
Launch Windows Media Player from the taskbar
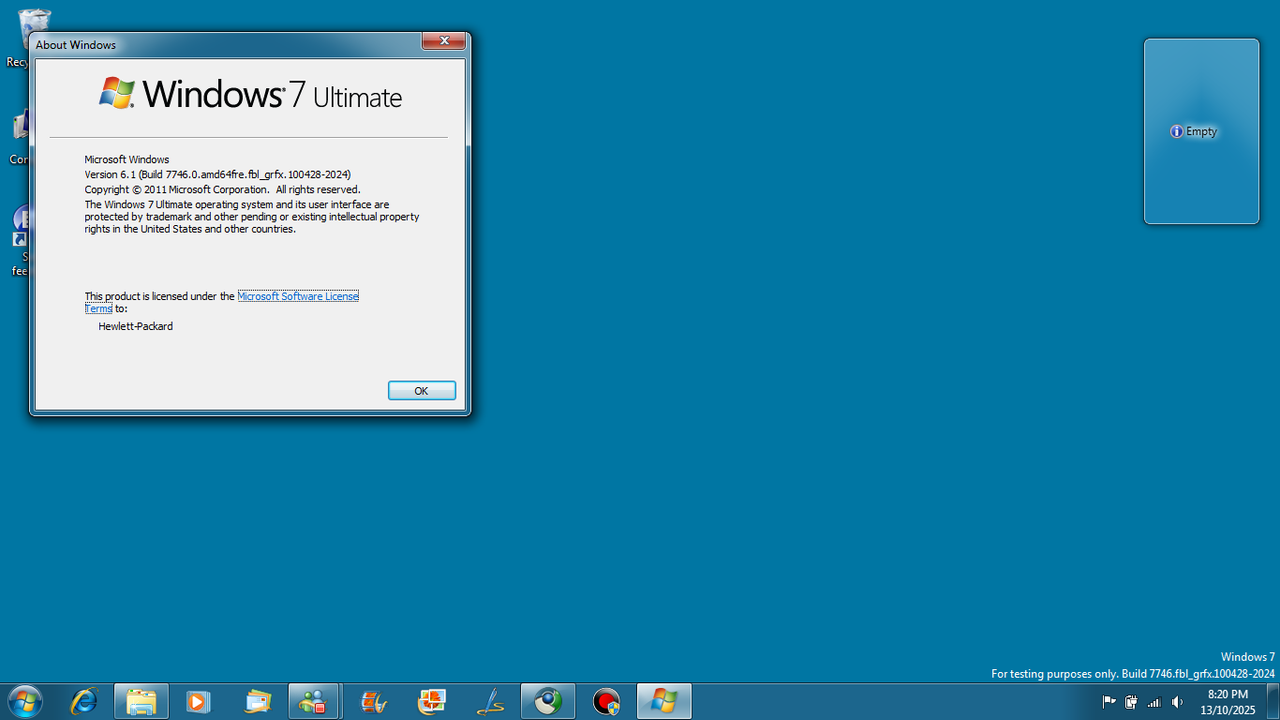pos(198,702)
